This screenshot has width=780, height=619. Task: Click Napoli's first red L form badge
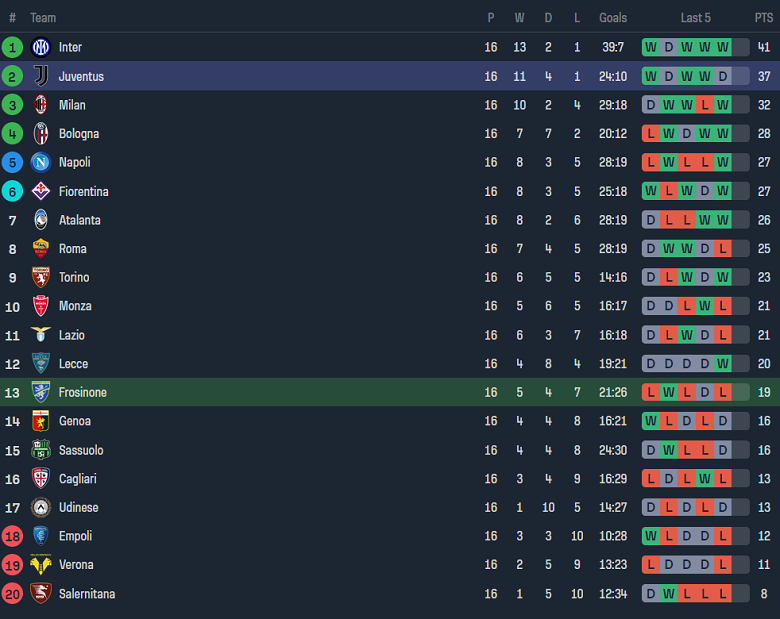(651, 162)
